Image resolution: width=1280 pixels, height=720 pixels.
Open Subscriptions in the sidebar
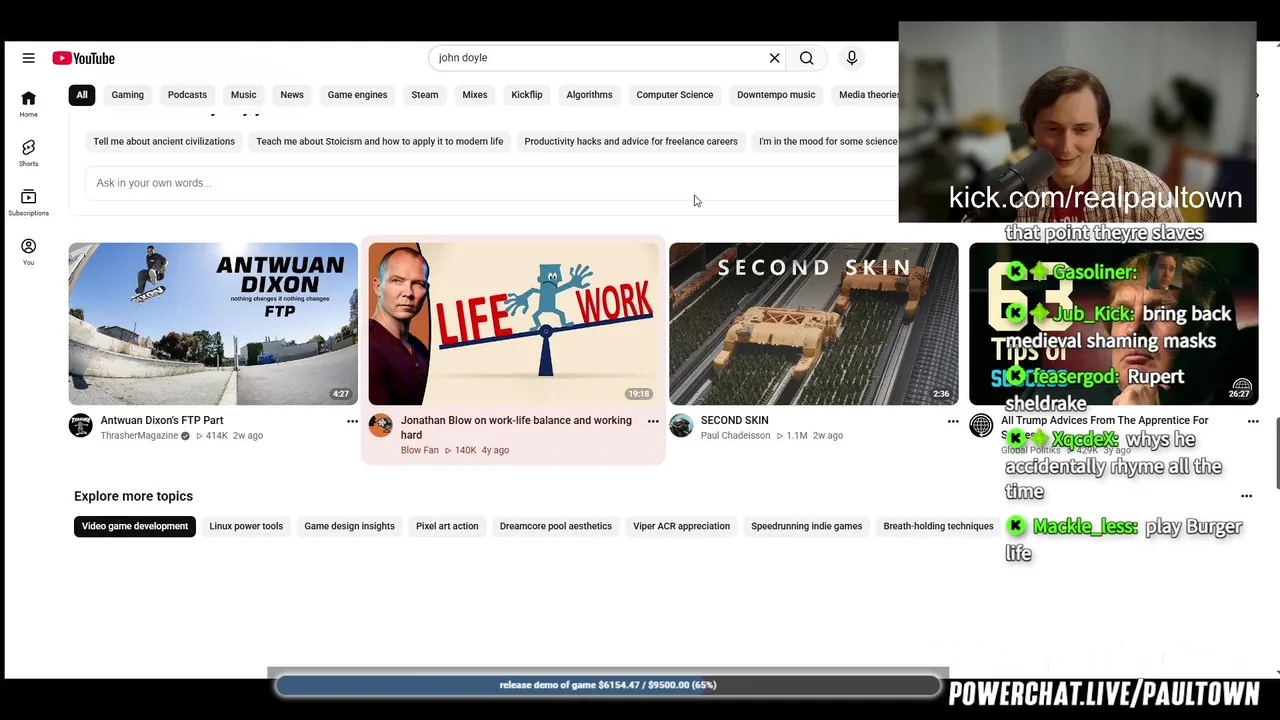(28, 203)
